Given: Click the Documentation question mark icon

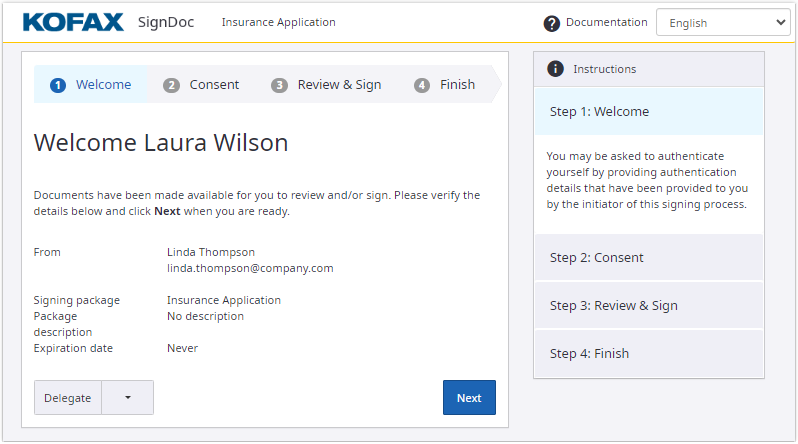Looking at the screenshot, I should [551, 23].
